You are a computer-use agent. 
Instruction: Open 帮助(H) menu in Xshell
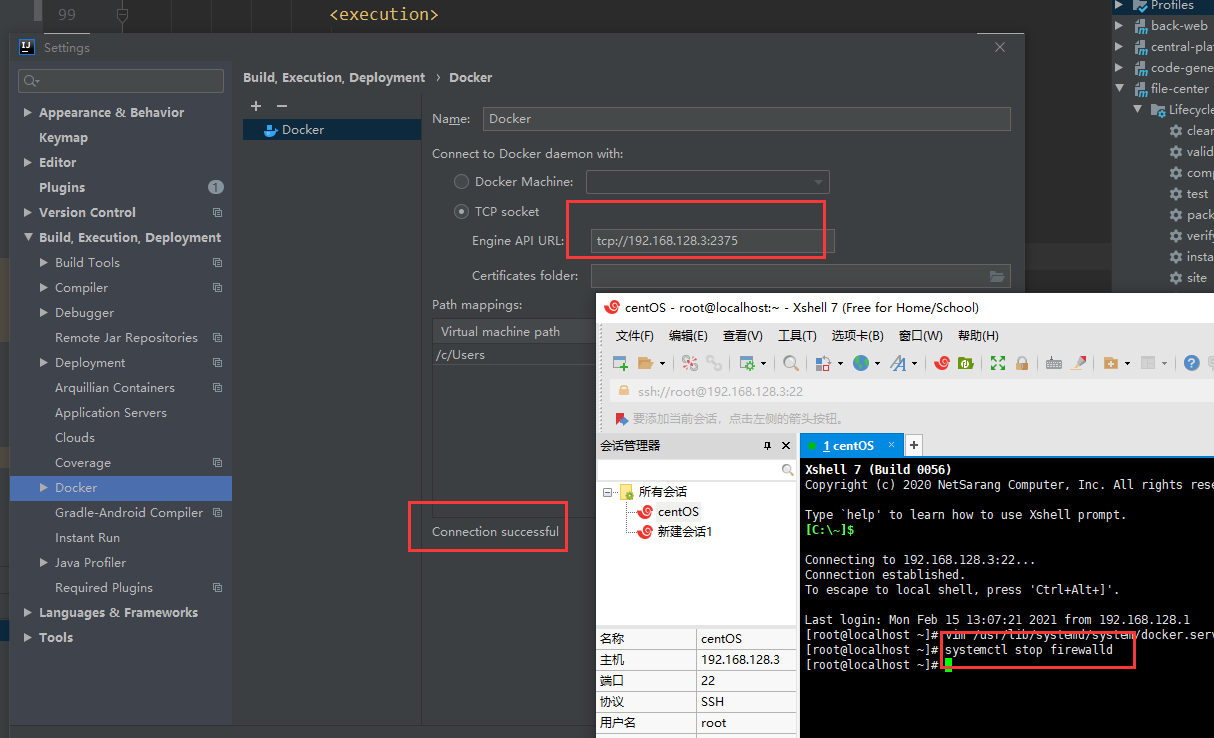click(x=978, y=336)
